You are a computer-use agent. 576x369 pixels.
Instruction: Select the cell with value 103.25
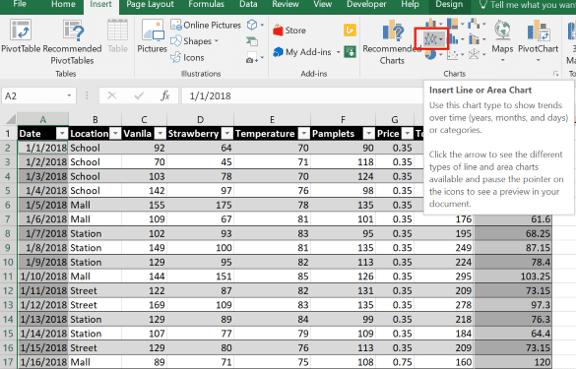tap(513, 276)
